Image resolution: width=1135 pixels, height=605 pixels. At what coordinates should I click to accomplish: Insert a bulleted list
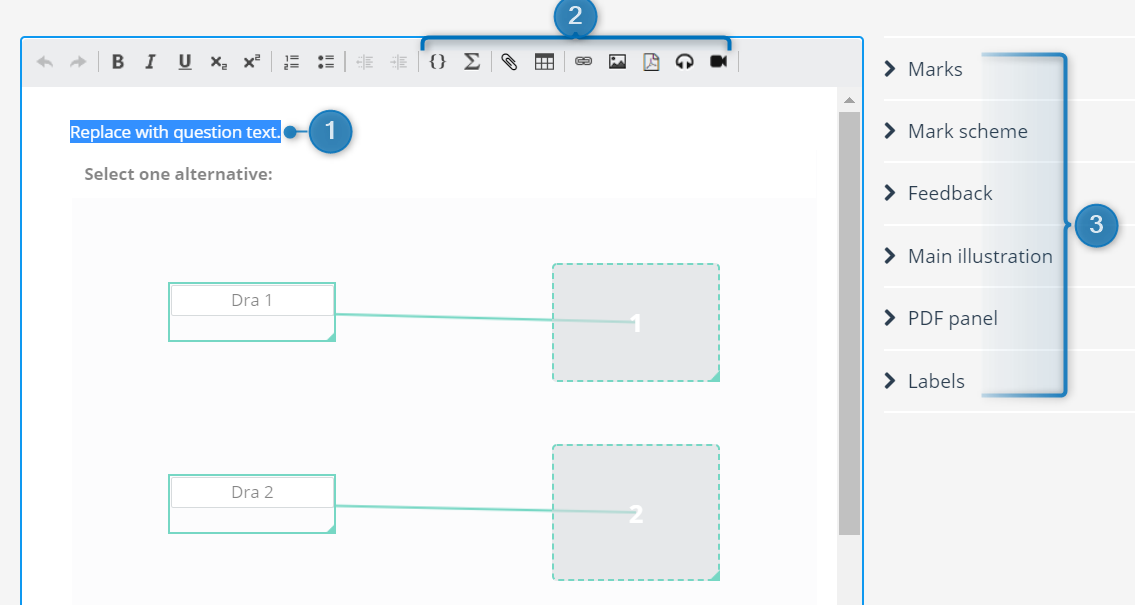(x=325, y=62)
